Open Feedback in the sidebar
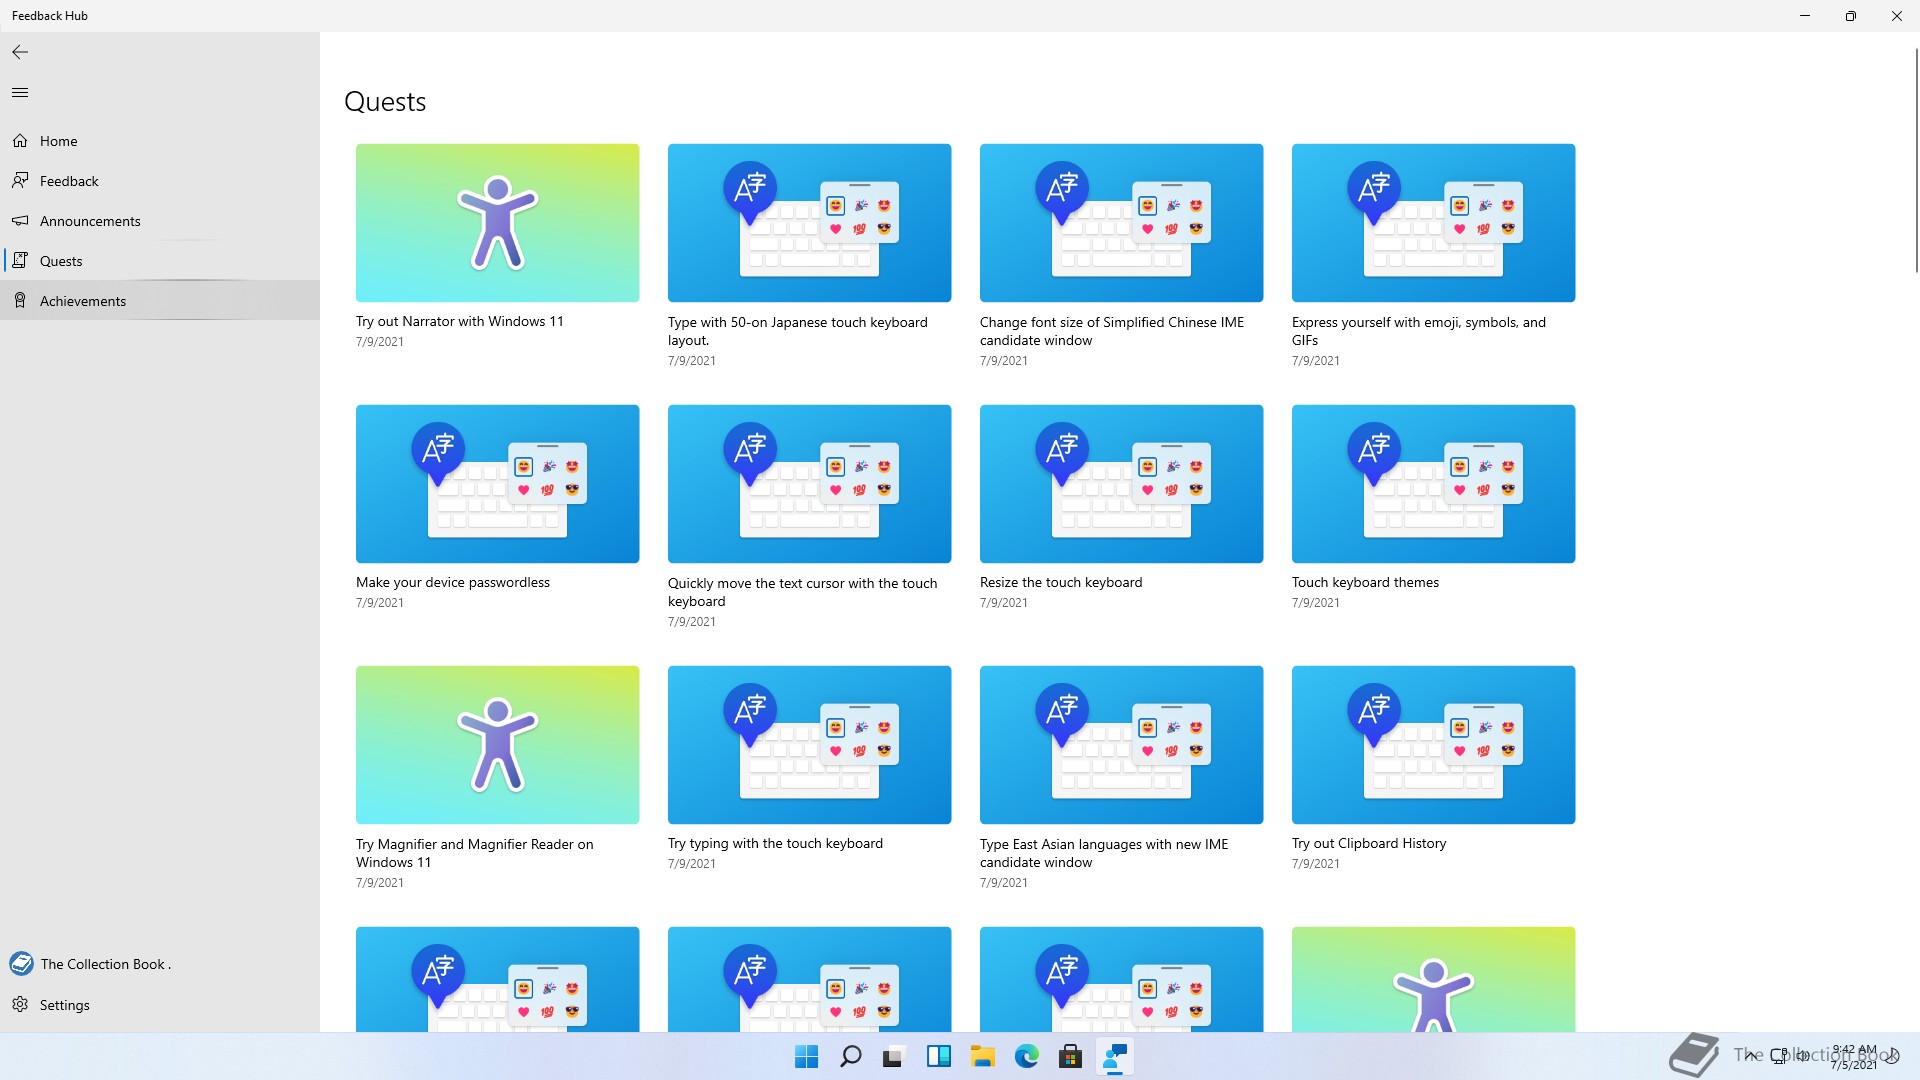 pyautogui.click(x=160, y=181)
